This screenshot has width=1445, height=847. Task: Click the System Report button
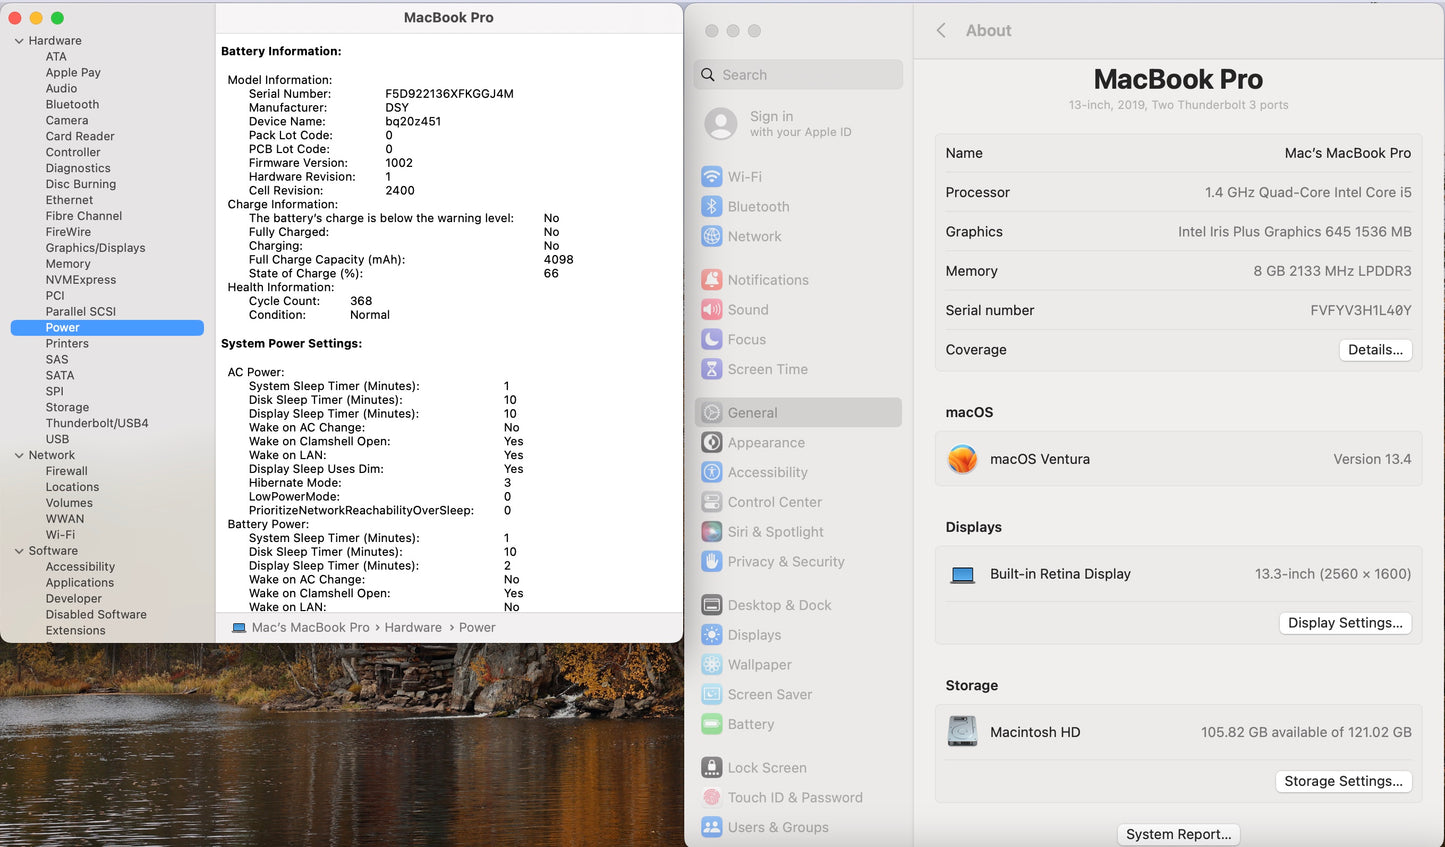(1178, 834)
